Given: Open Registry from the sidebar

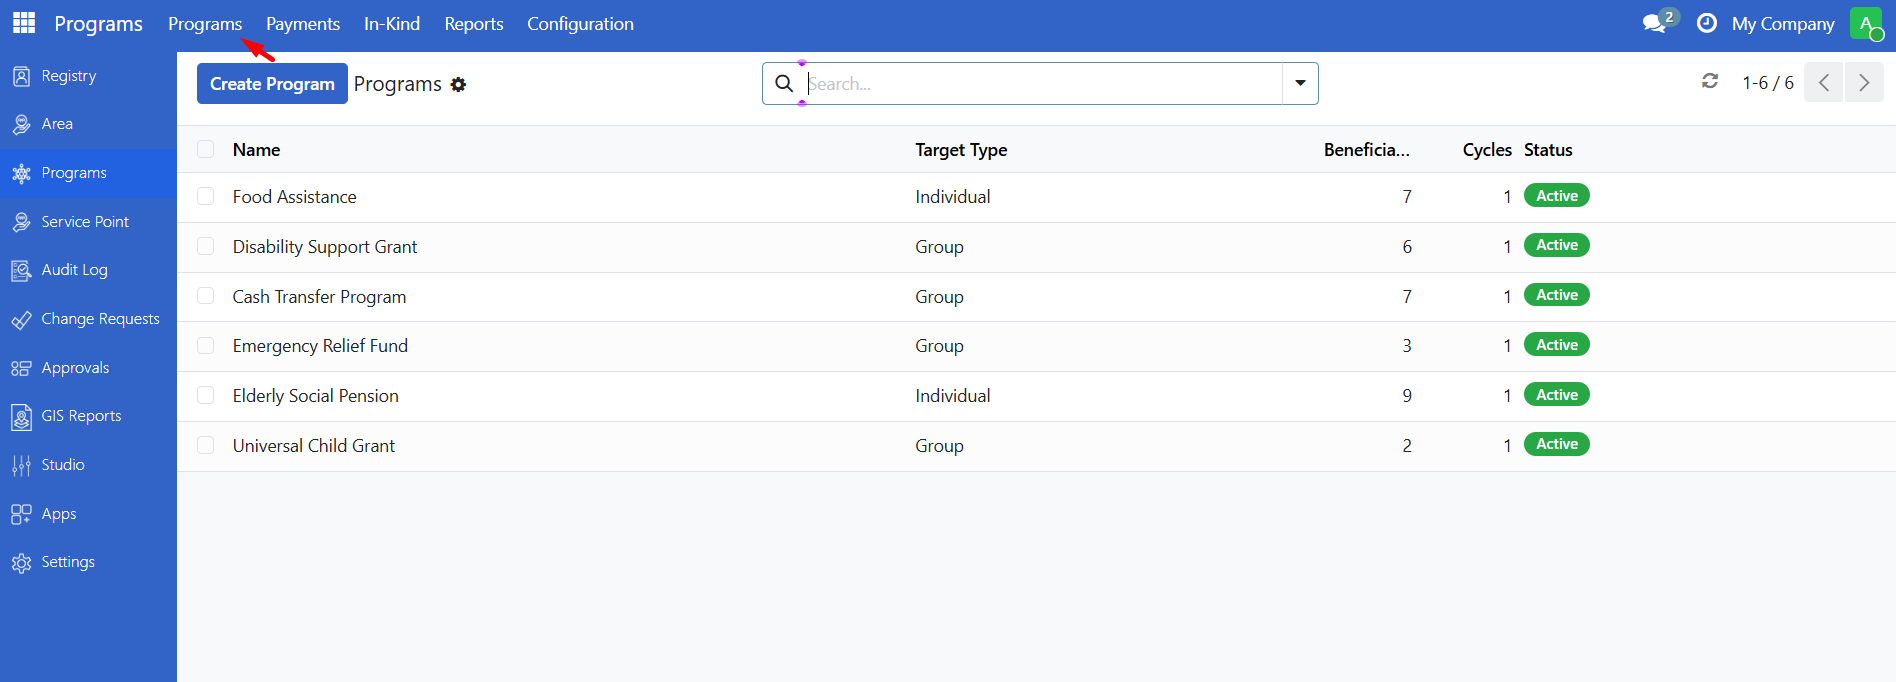Looking at the screenshot, I should 68,76.
